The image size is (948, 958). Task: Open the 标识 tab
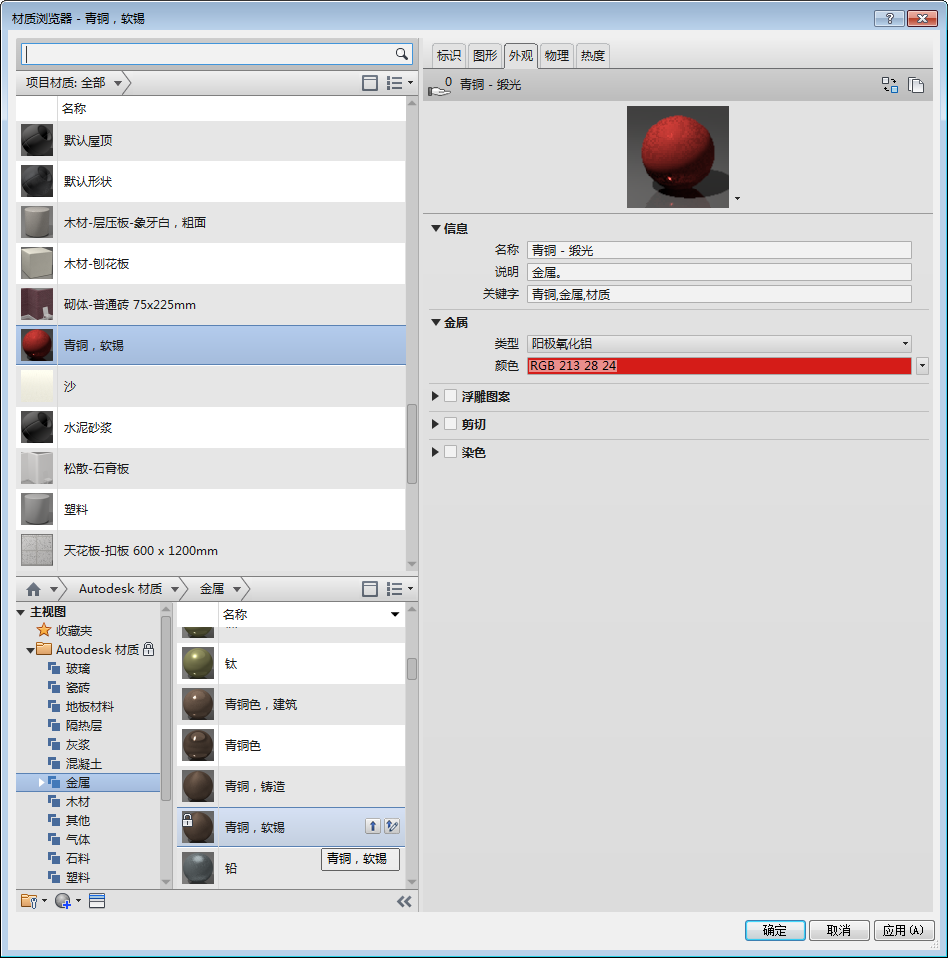pos(448,56)
